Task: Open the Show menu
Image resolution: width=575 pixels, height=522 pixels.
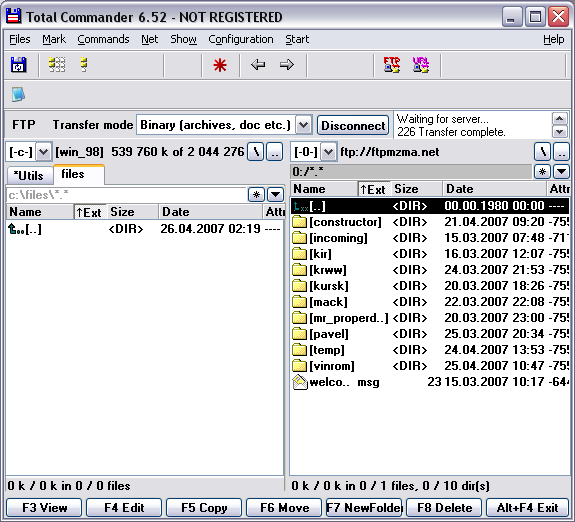Action: coord(183,39)
